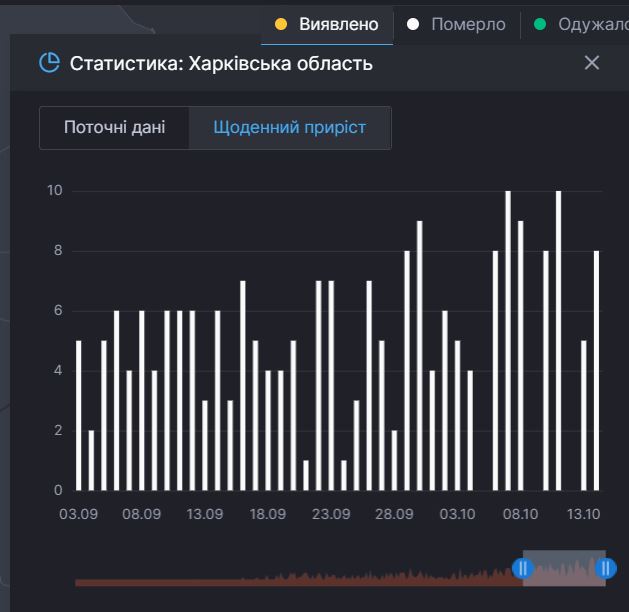
Task: Click the 28.09 date label
Action: (394, 514)
